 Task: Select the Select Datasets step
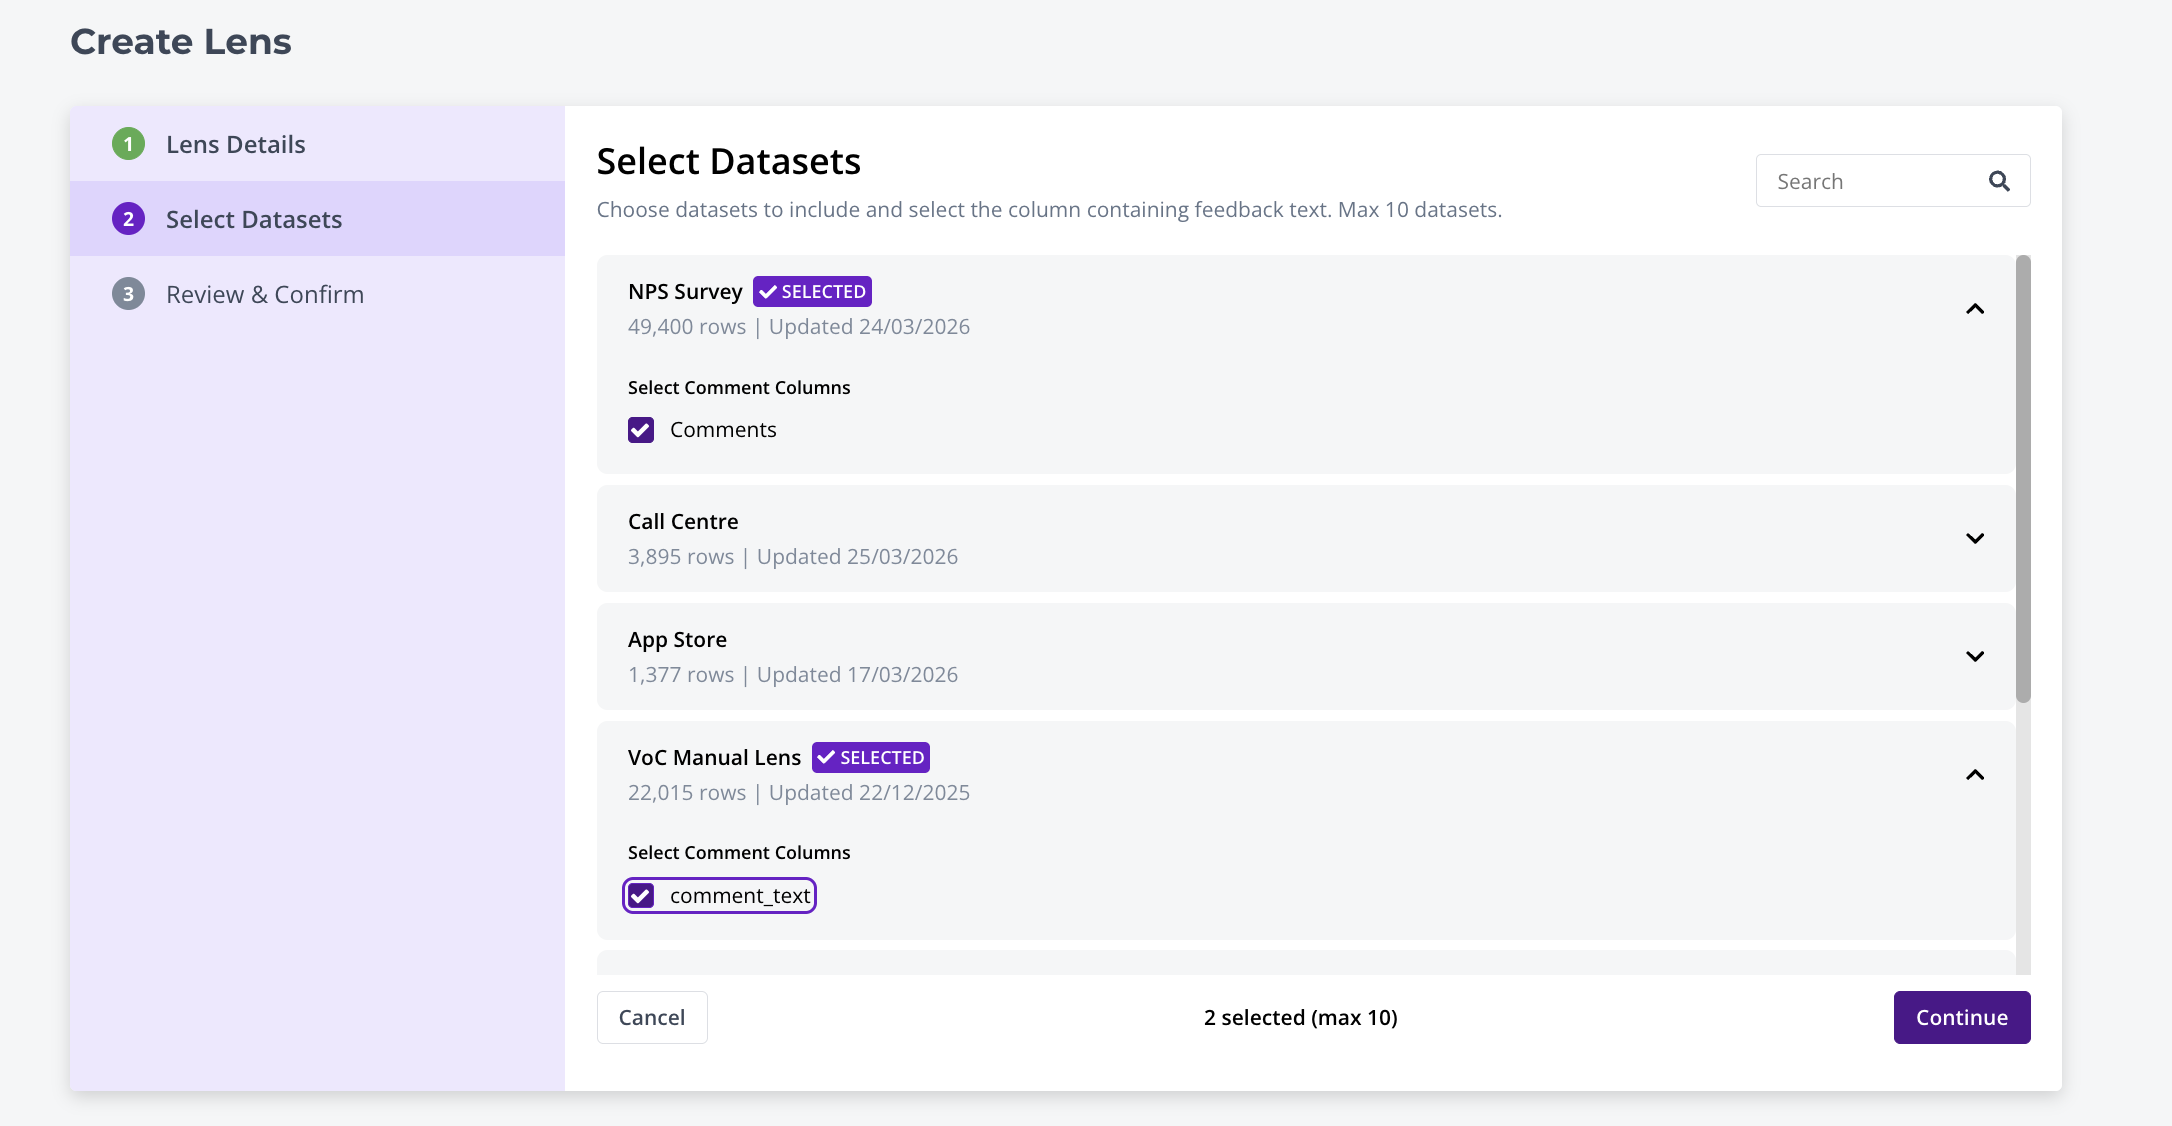(253, 219)
